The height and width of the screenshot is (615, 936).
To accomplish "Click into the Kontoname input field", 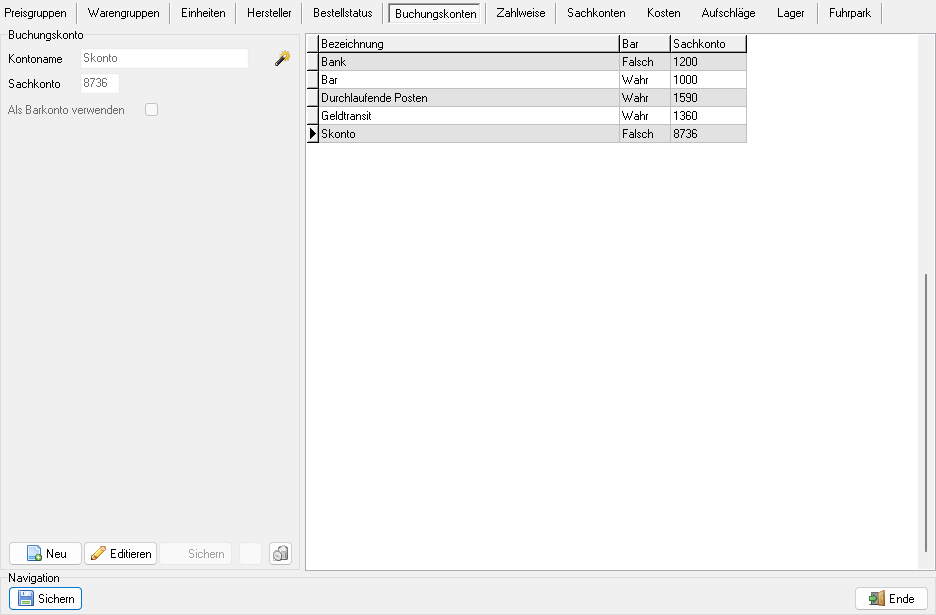I will tap(164, 59).
